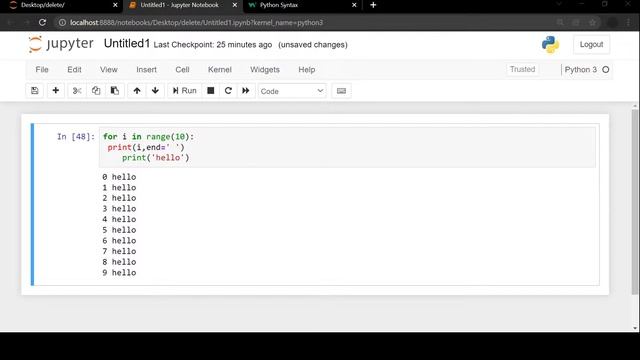
Task: Restart kernel and run all cells icon
Action: tap(246, 91)
